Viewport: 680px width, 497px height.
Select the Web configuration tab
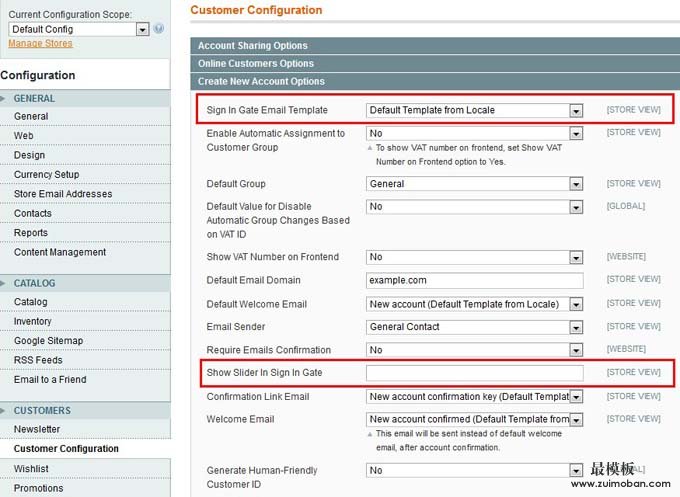click(24, 136)
